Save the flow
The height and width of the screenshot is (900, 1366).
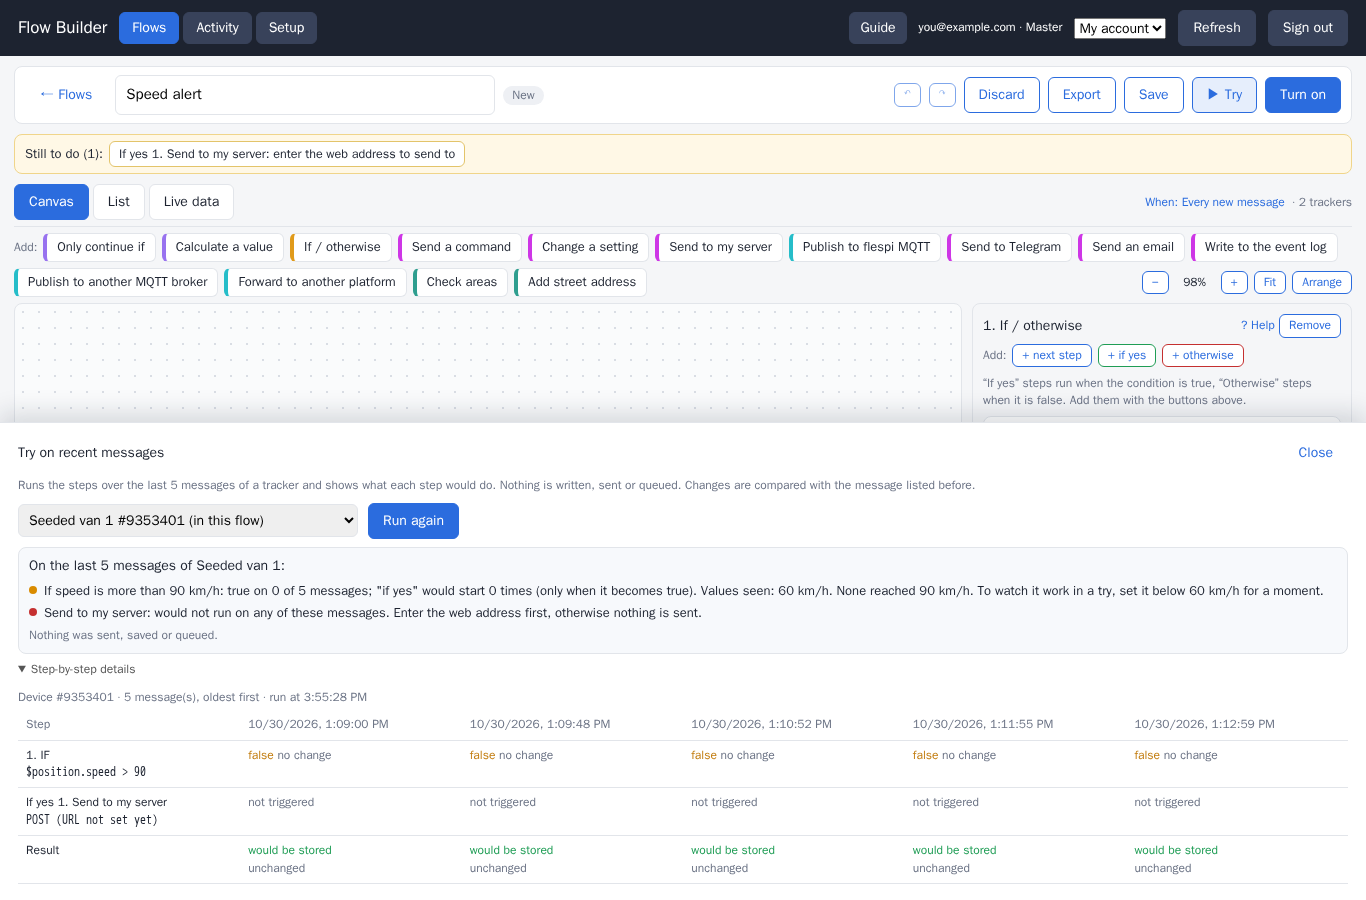[1154, 95]
